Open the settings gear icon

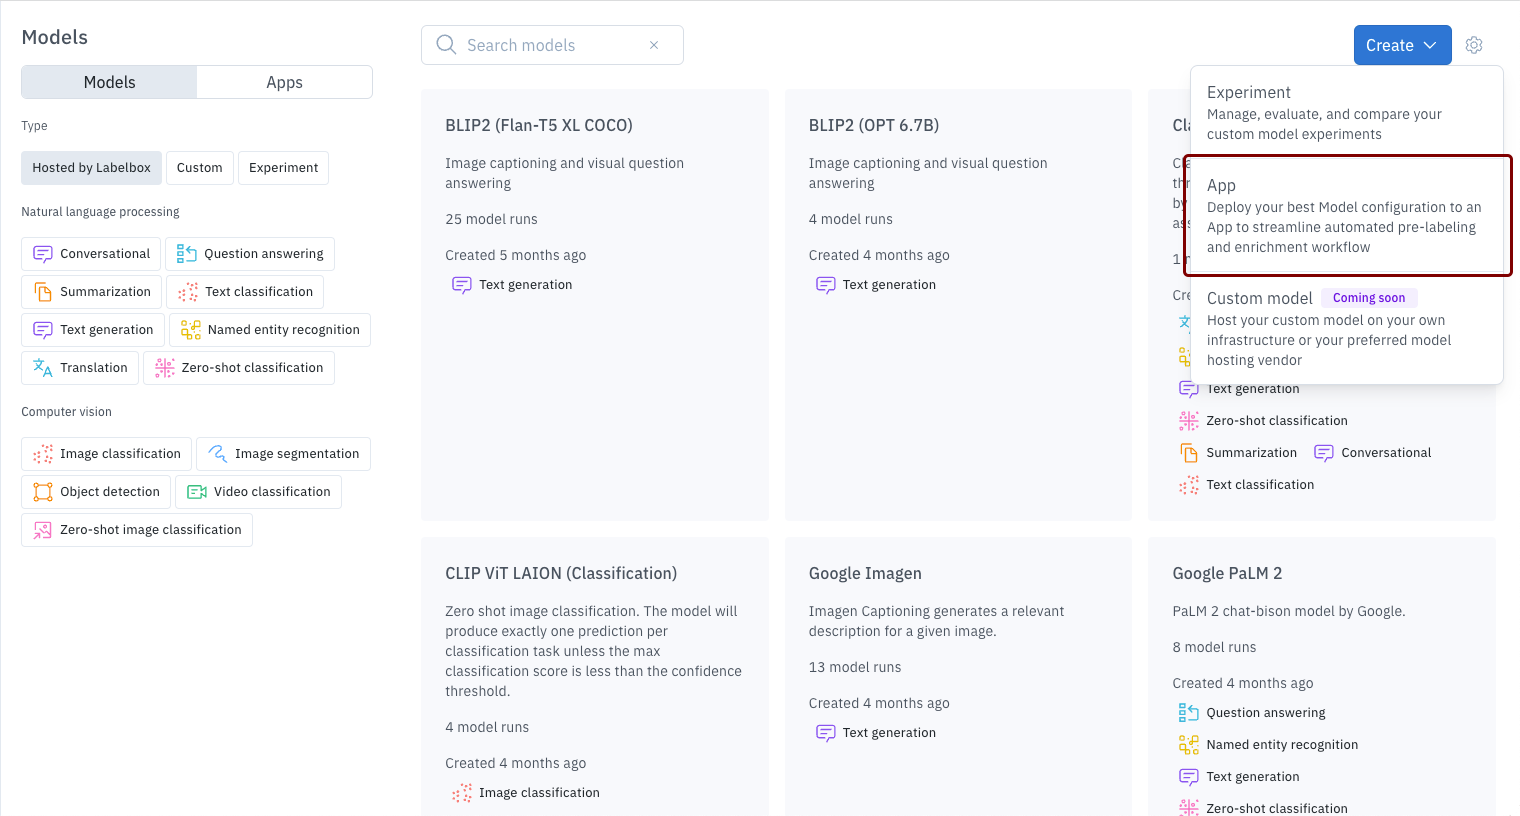click(1474, 45)
